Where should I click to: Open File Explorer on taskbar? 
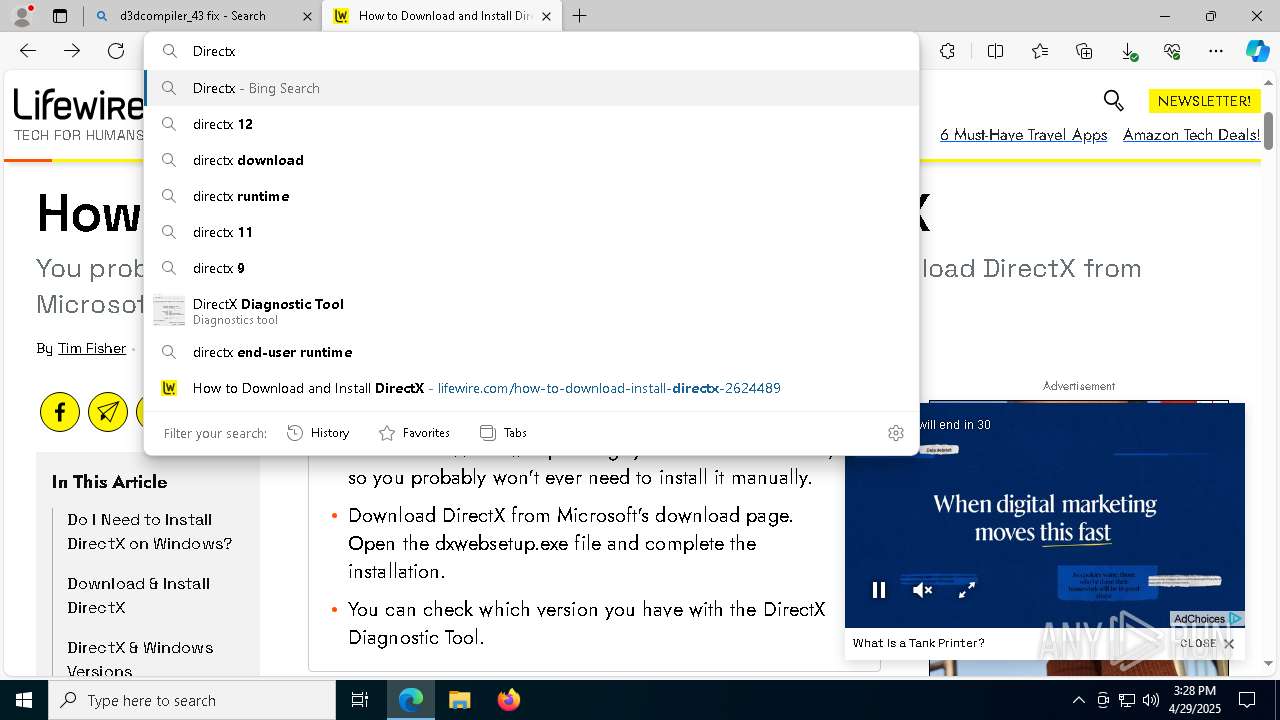coord(459,700)
